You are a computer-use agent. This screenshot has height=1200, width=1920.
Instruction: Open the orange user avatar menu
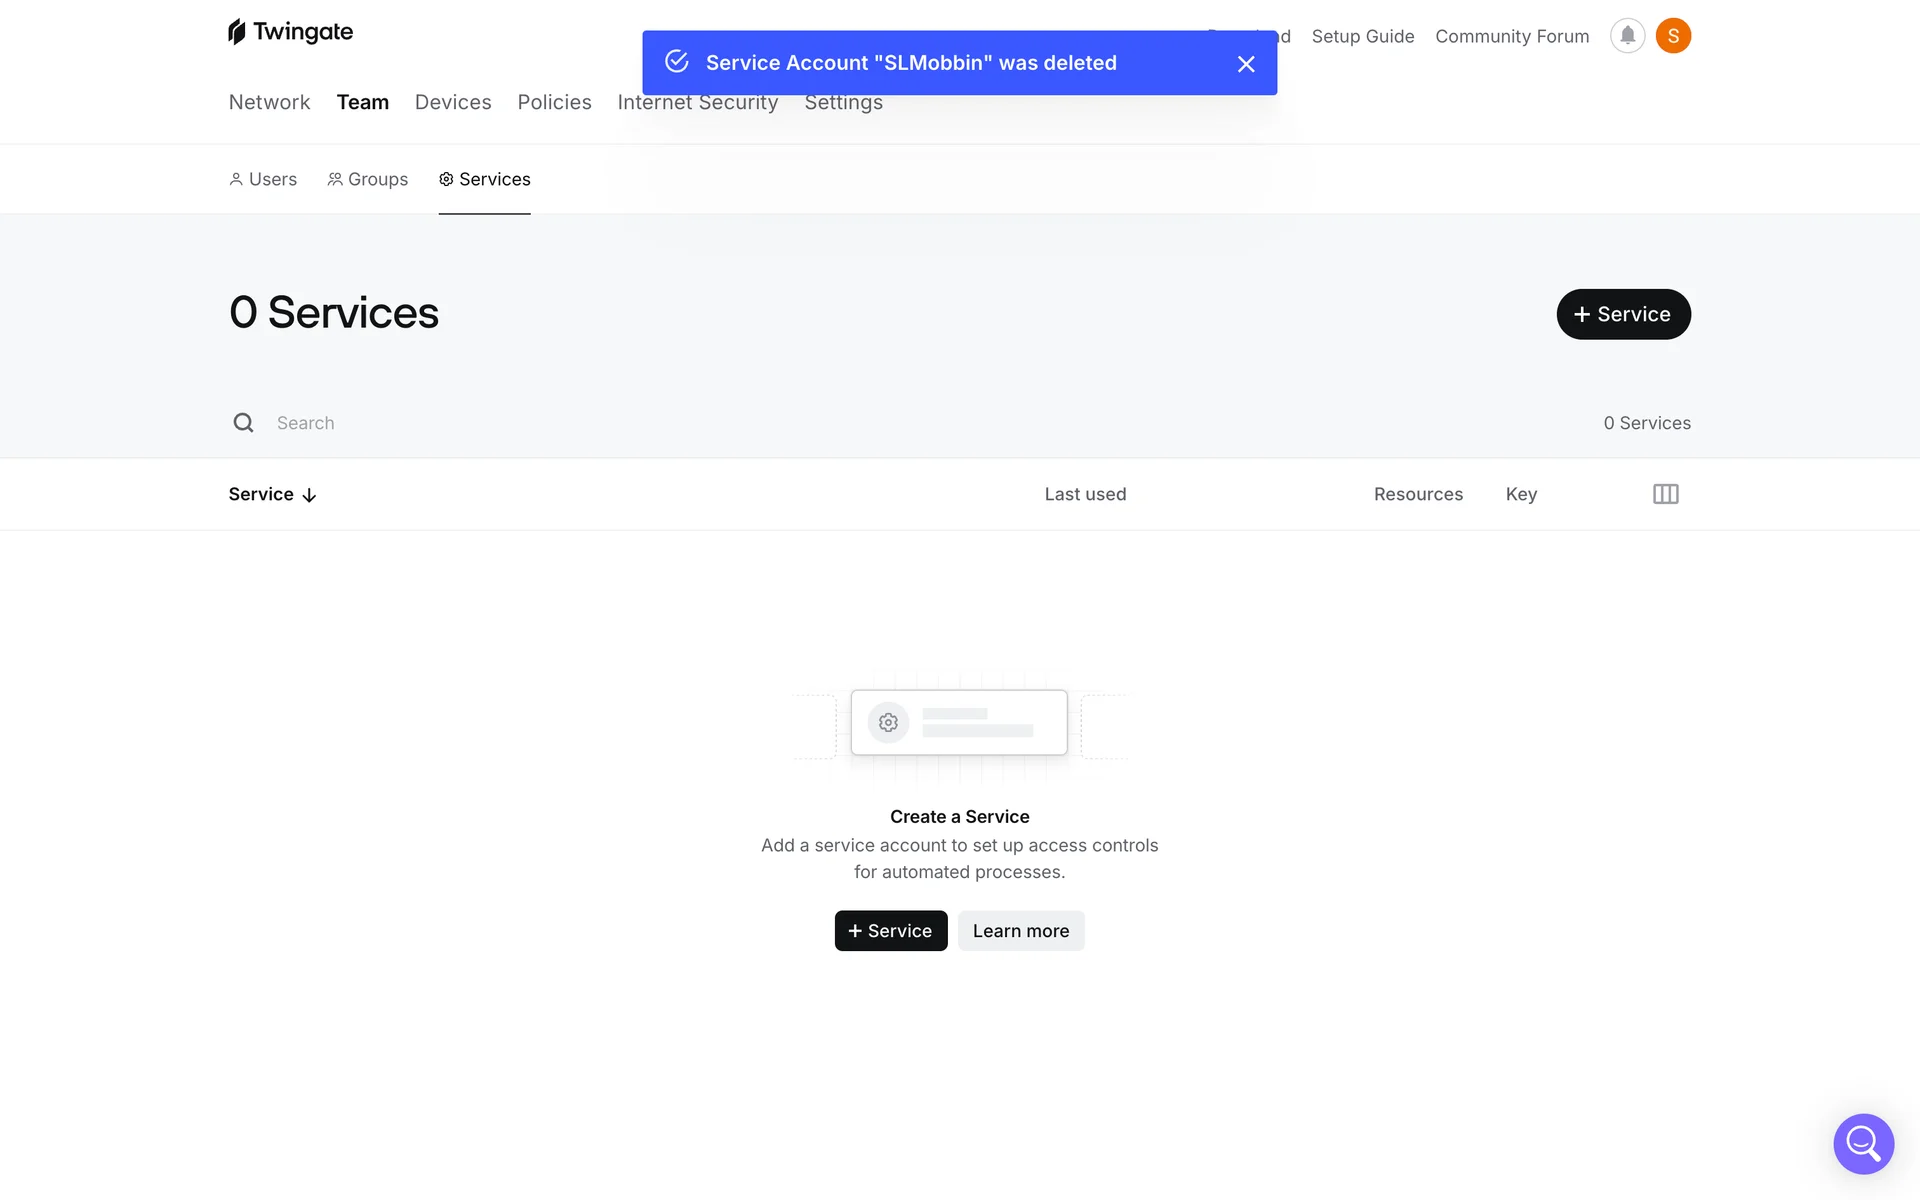1673,36
